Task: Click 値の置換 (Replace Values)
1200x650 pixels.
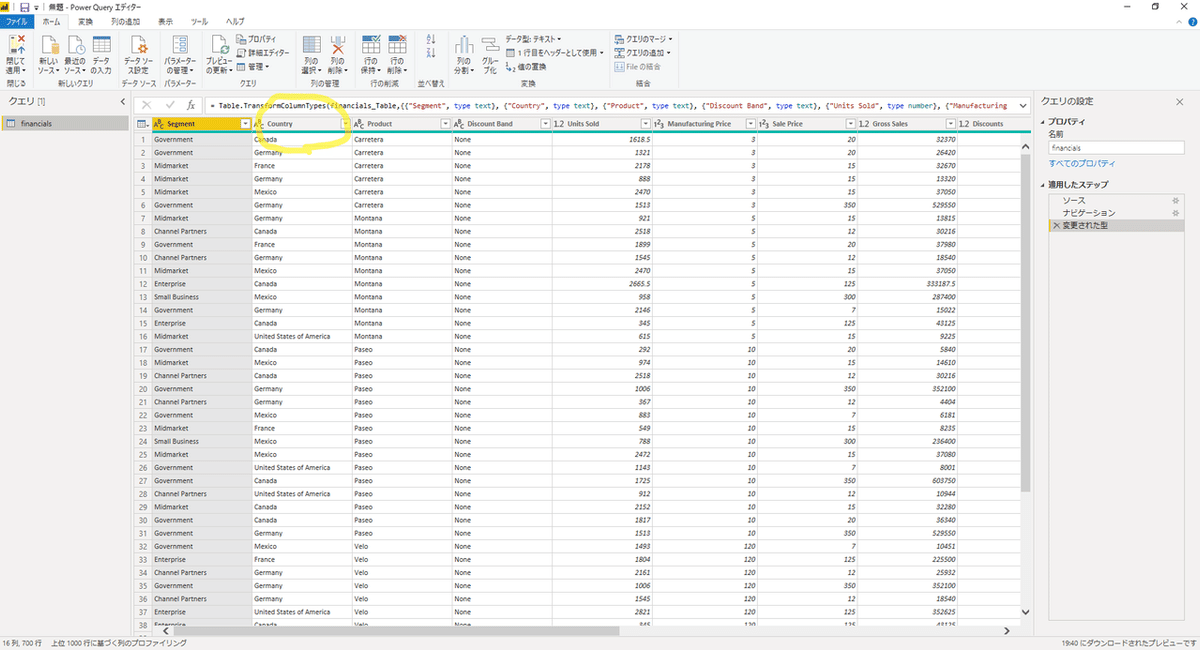Action: point(526,66)
